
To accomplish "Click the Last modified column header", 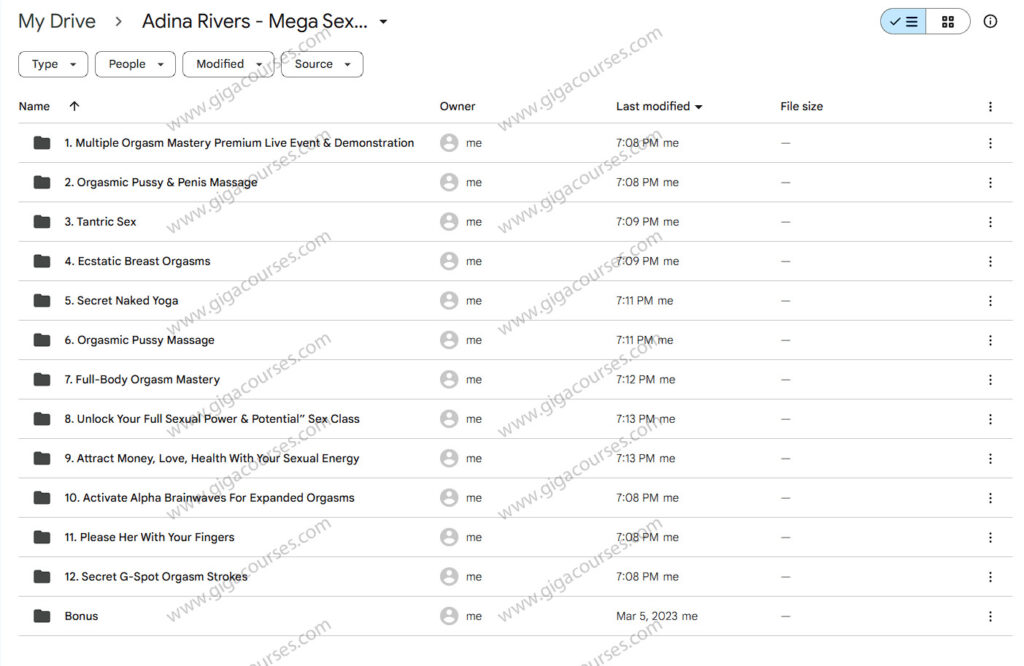I will (652, 106).
